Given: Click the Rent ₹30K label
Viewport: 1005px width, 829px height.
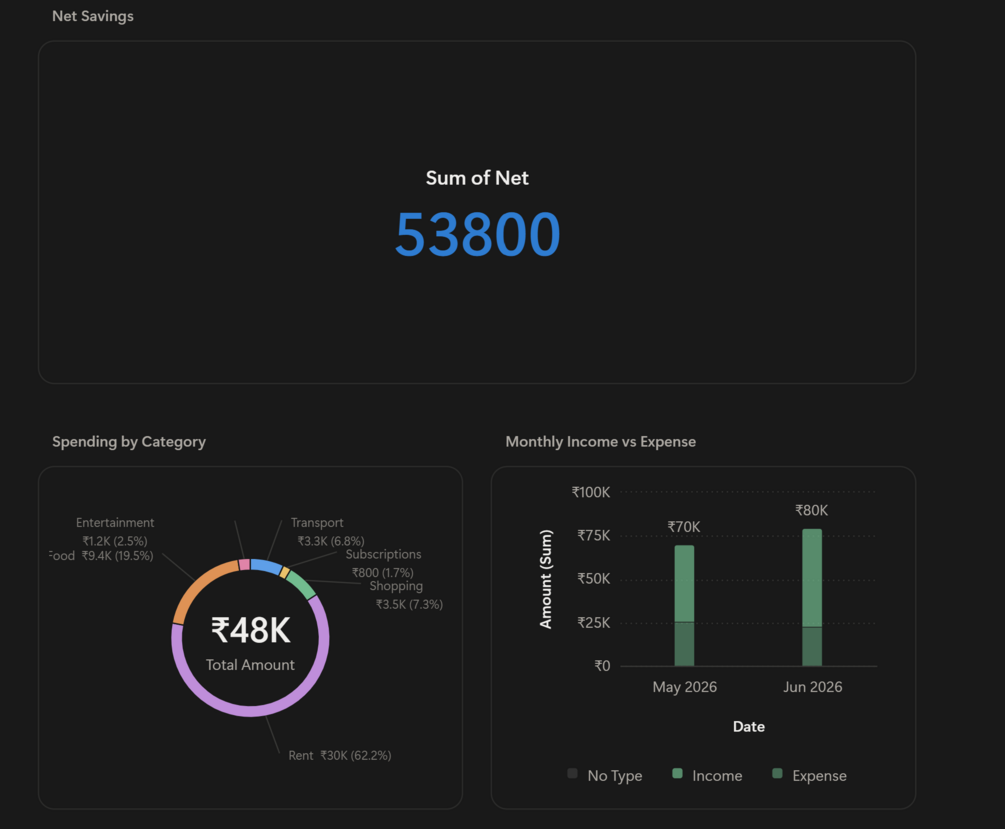Looking at the screenshot, I should 340,755.
